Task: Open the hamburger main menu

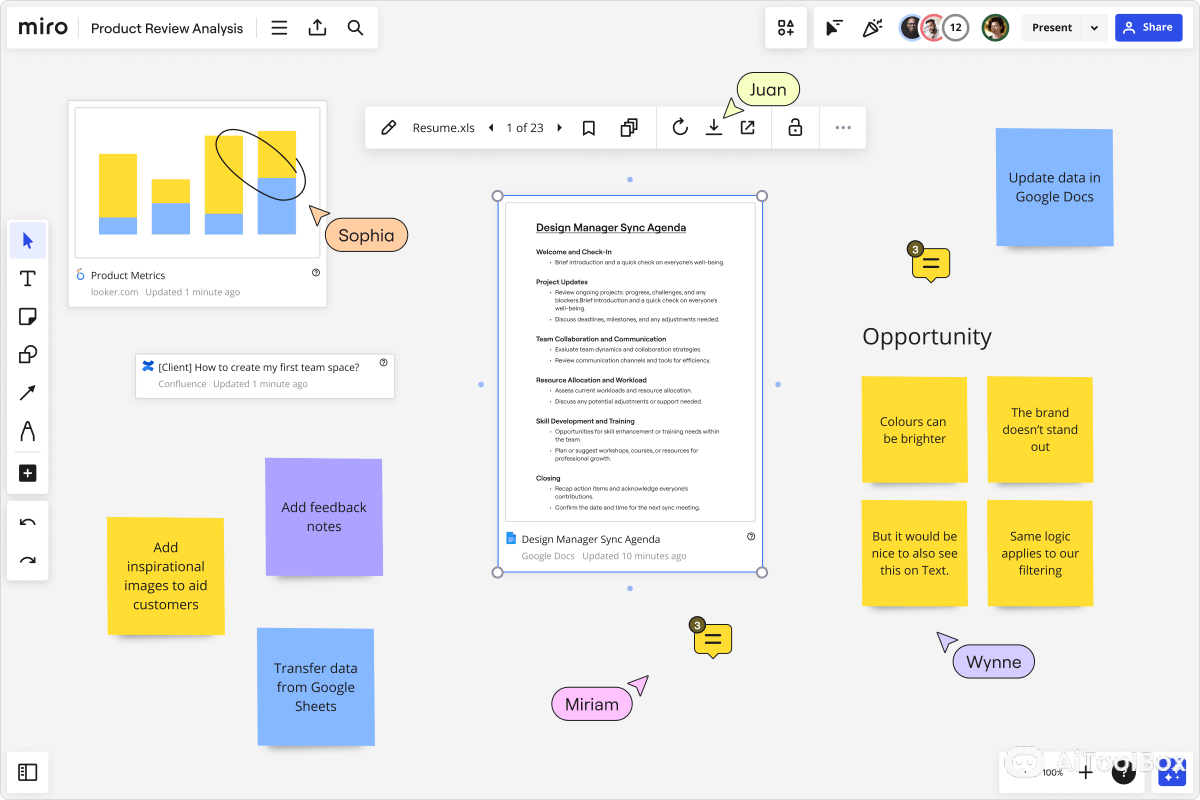Action: [279, 28]
